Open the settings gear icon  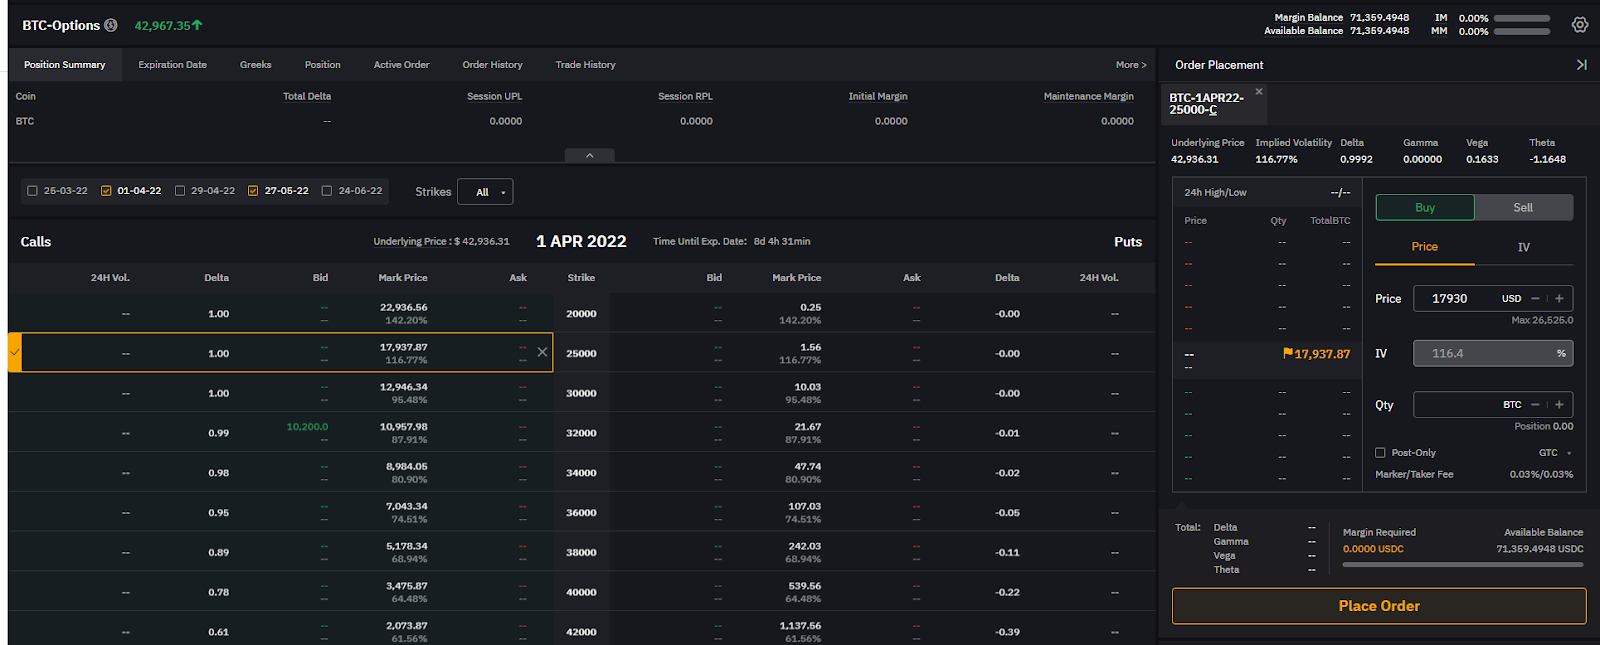pos(1579,25)
